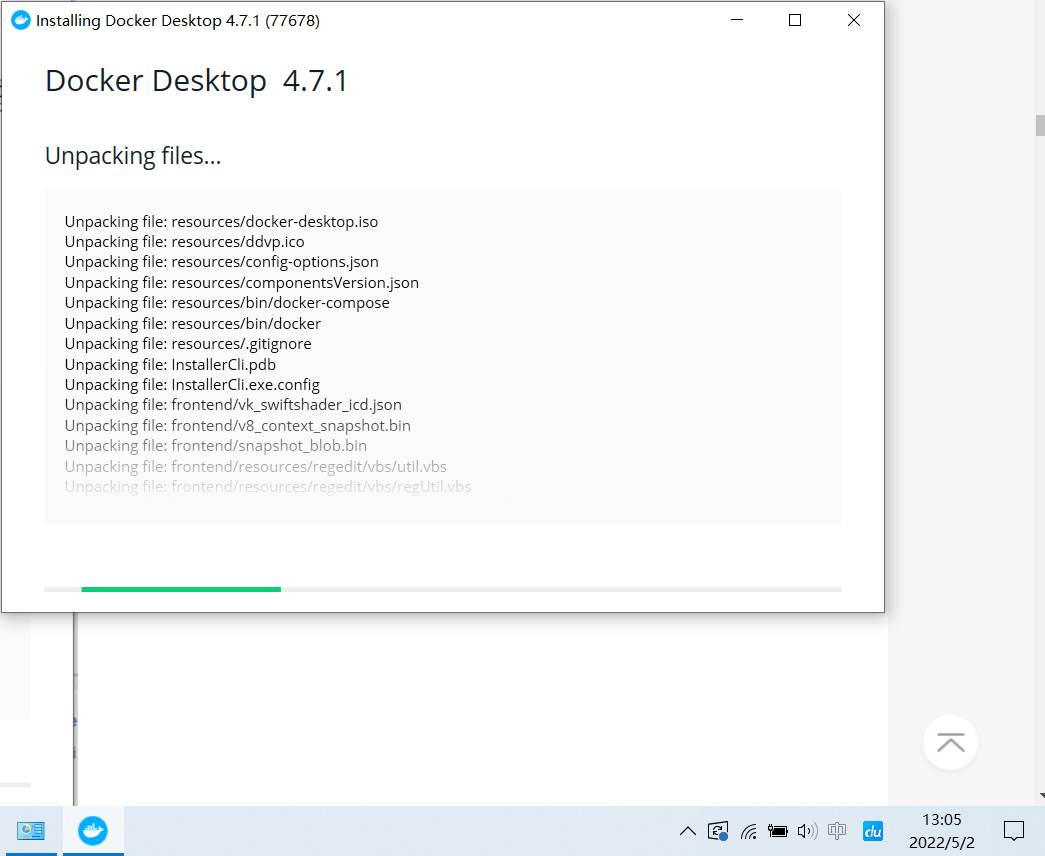This screenshot has height=856, width=1045.
Task: Check the battery status in the tray
Action: pos(777,831)
